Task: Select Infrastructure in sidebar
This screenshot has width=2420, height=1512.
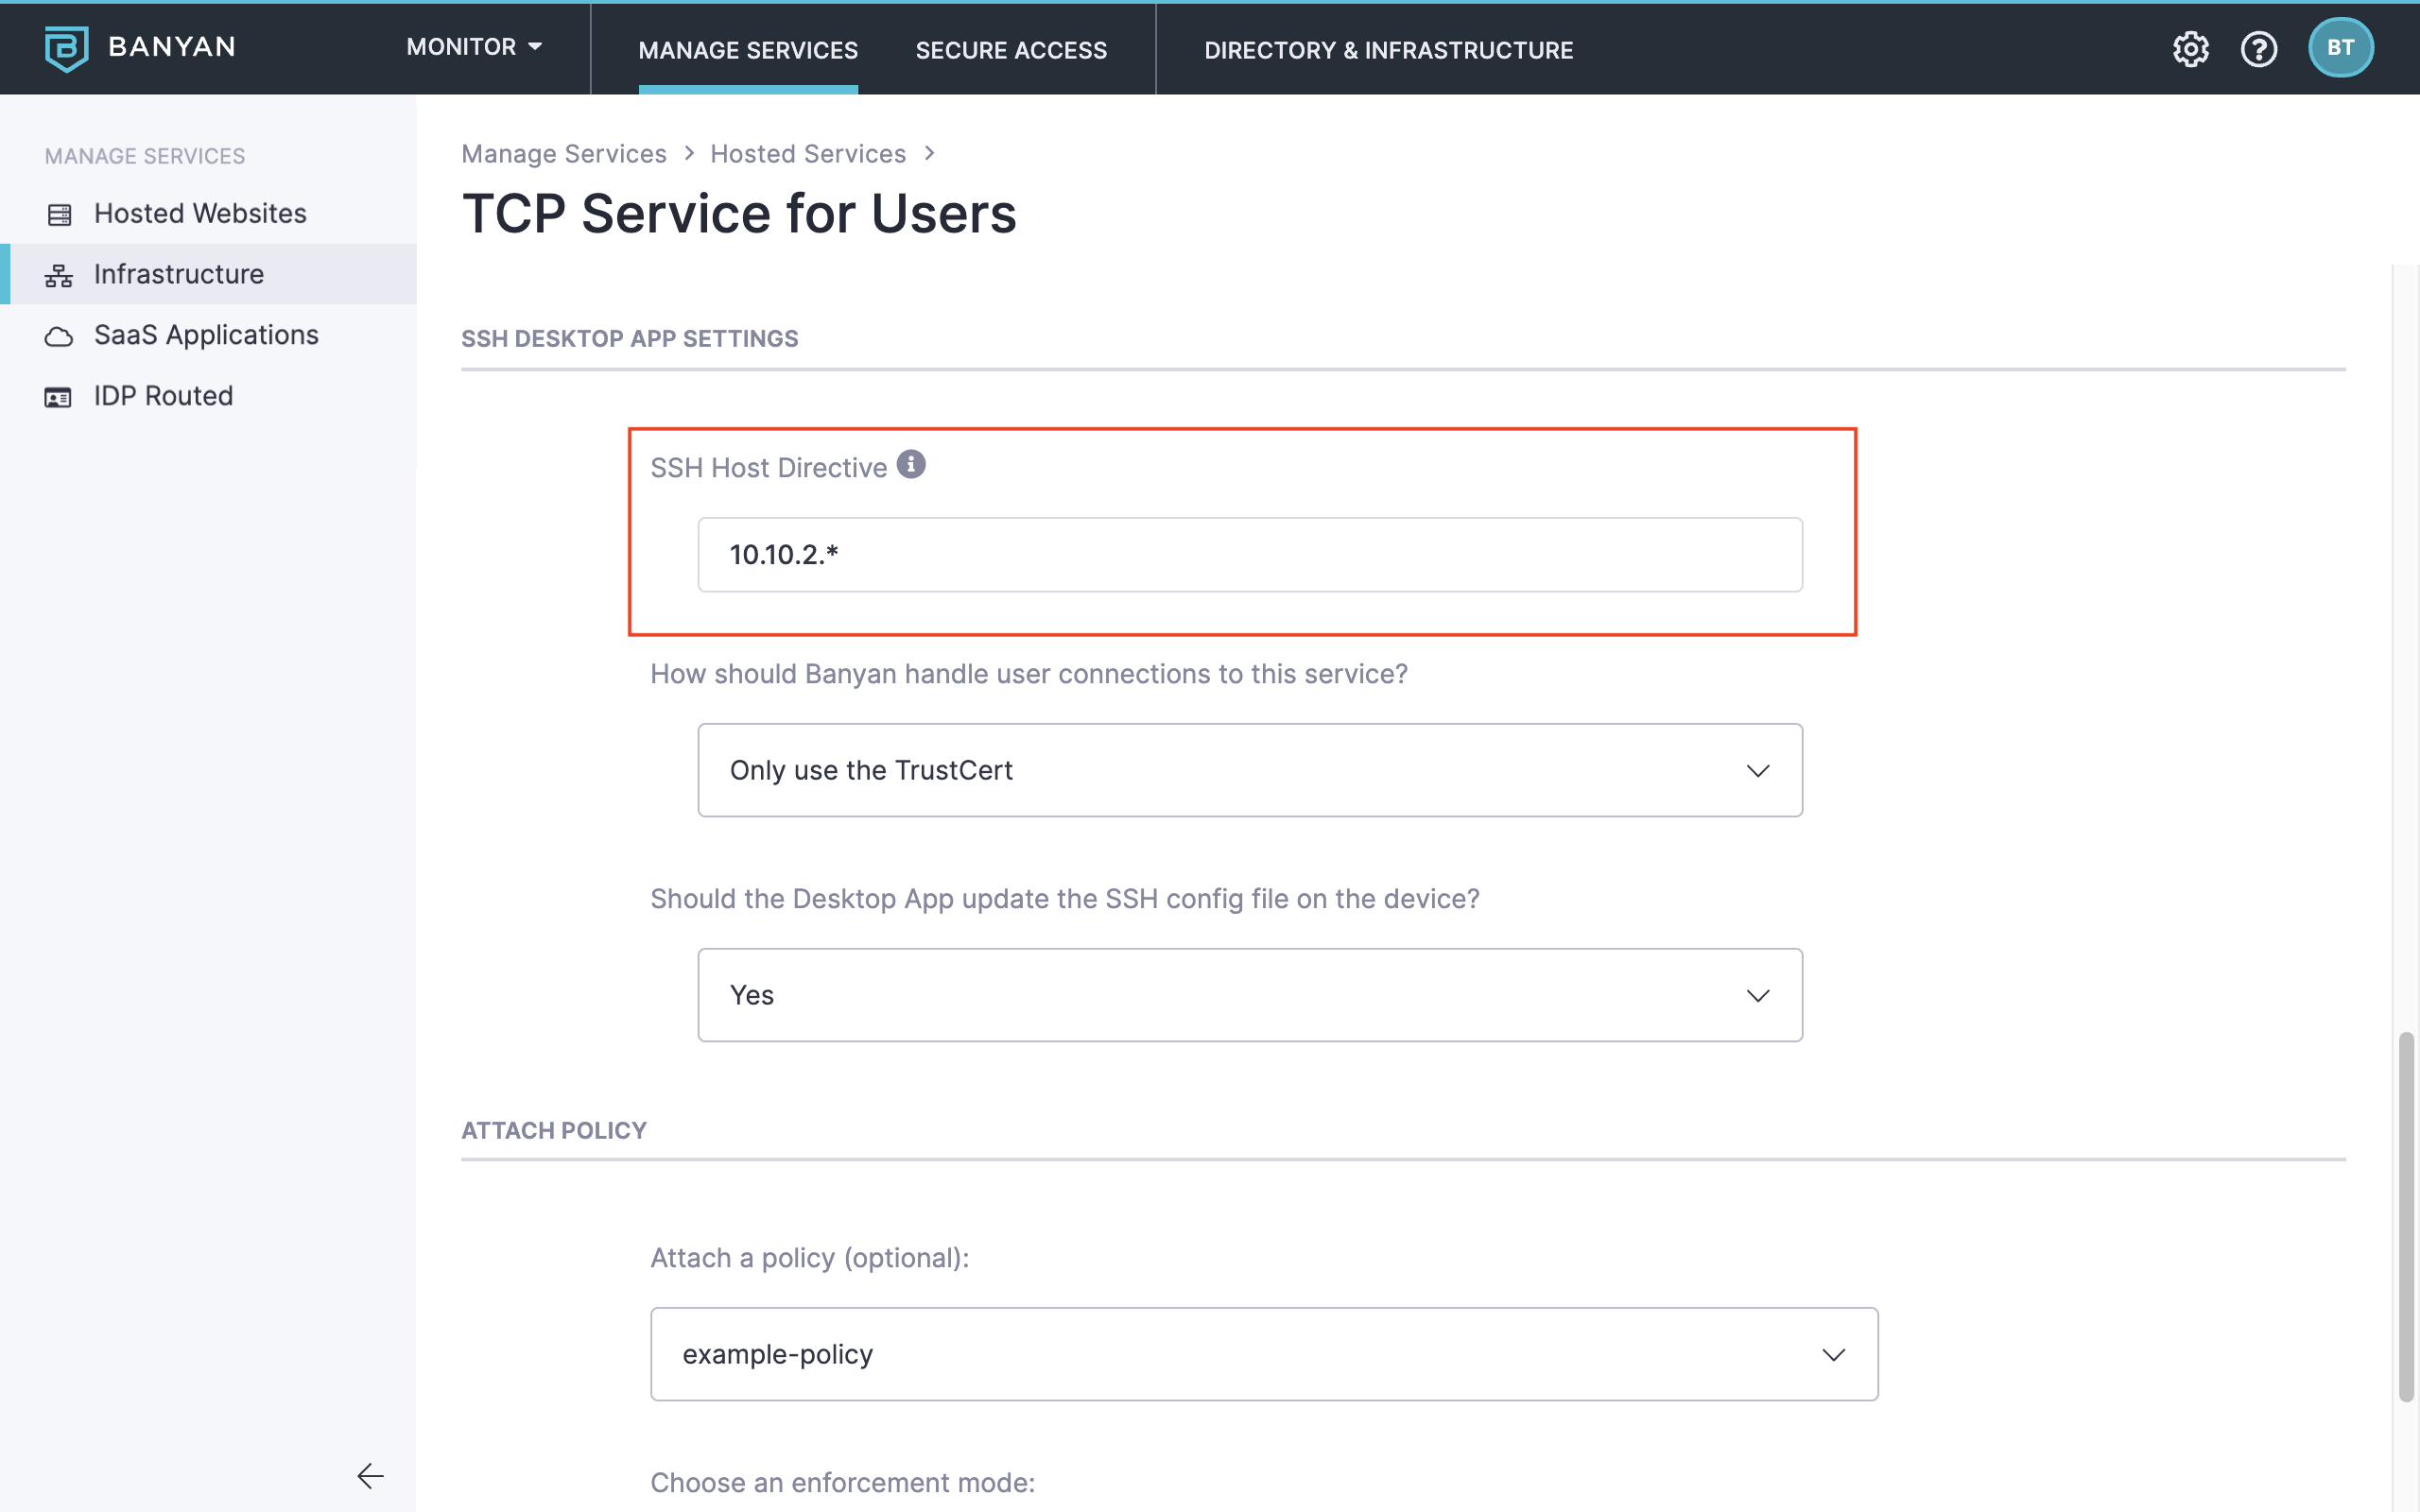Action: (x=208, y=274)
